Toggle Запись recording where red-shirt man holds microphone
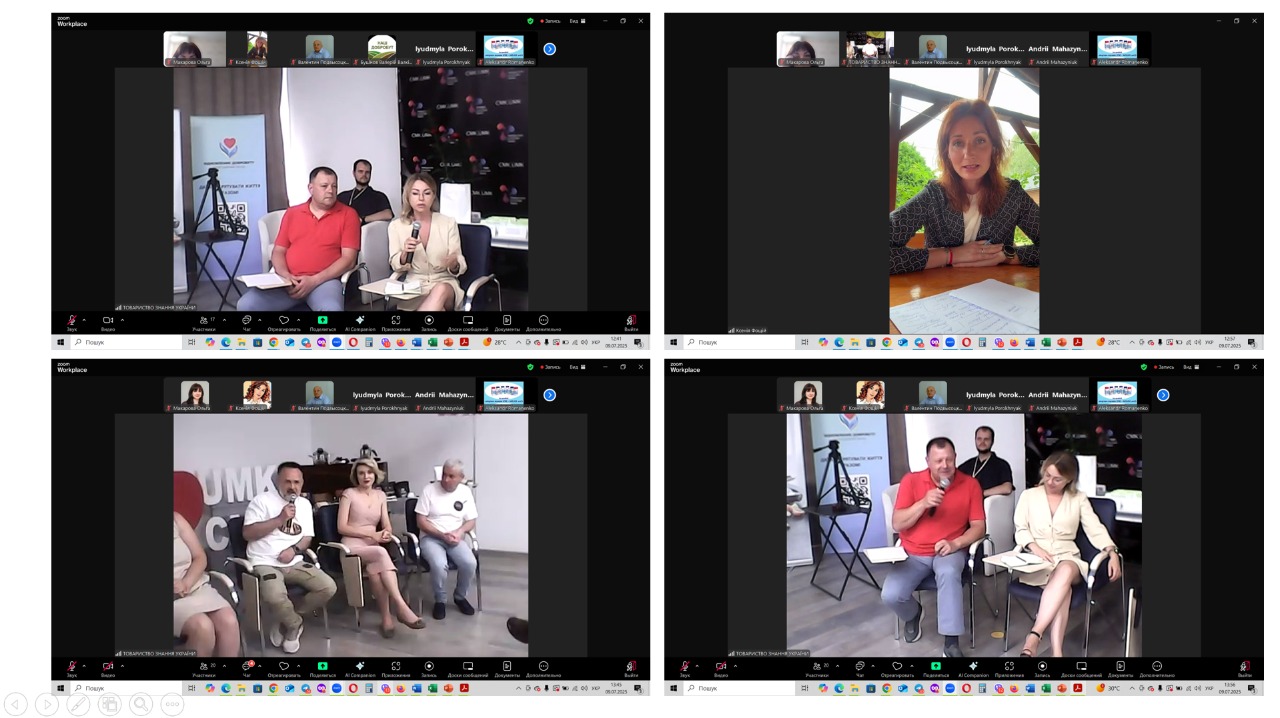 pyautogui.click(x=1042, y=668)
